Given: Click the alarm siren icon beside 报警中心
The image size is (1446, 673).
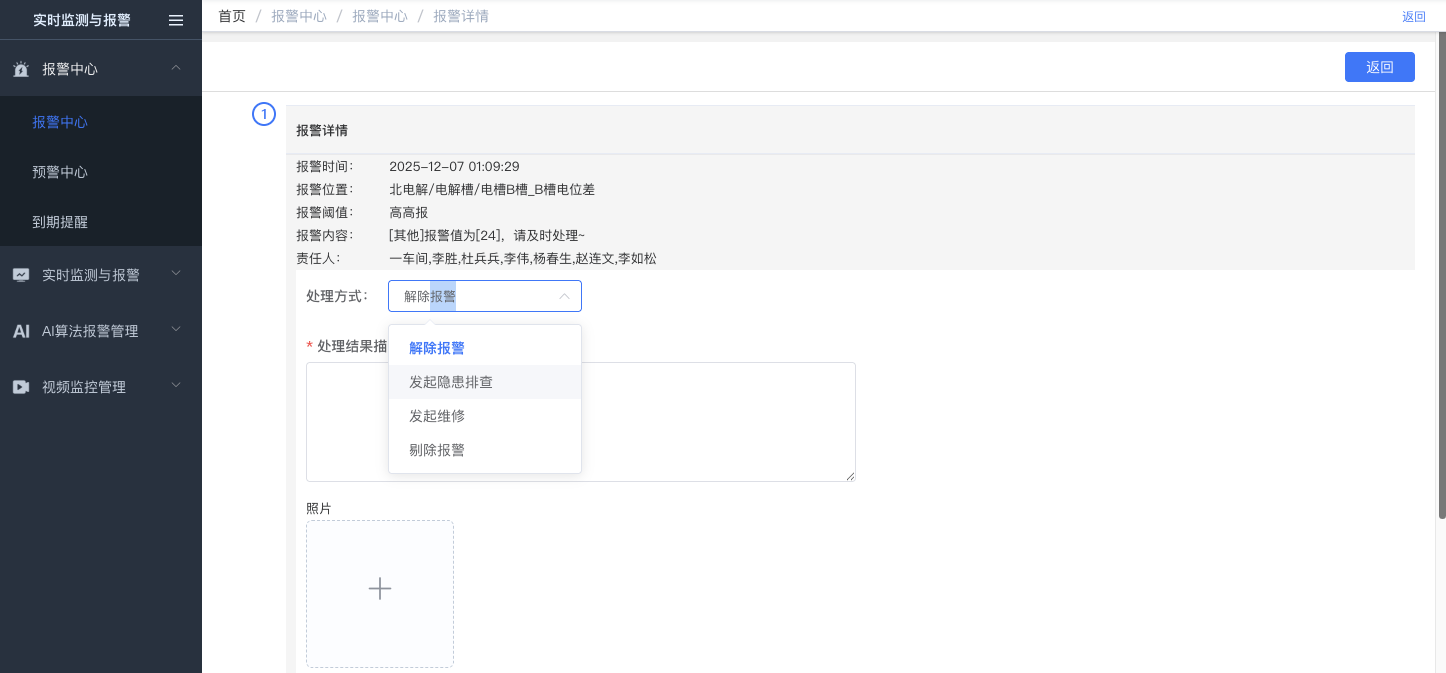Looking at the screenshot, I should click(x=21, y=70).
